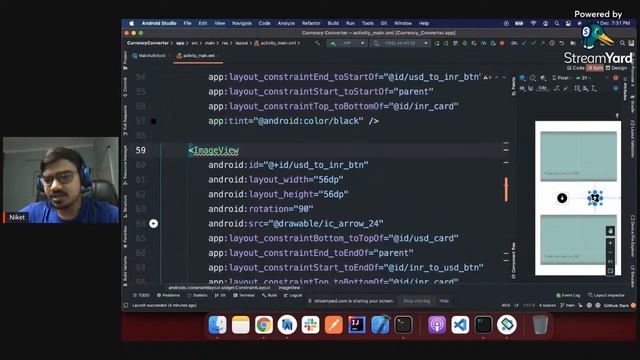Toggle the eye View Options in preview
Image resolution: width=640 pixels, height=360 pixels.
522,88
